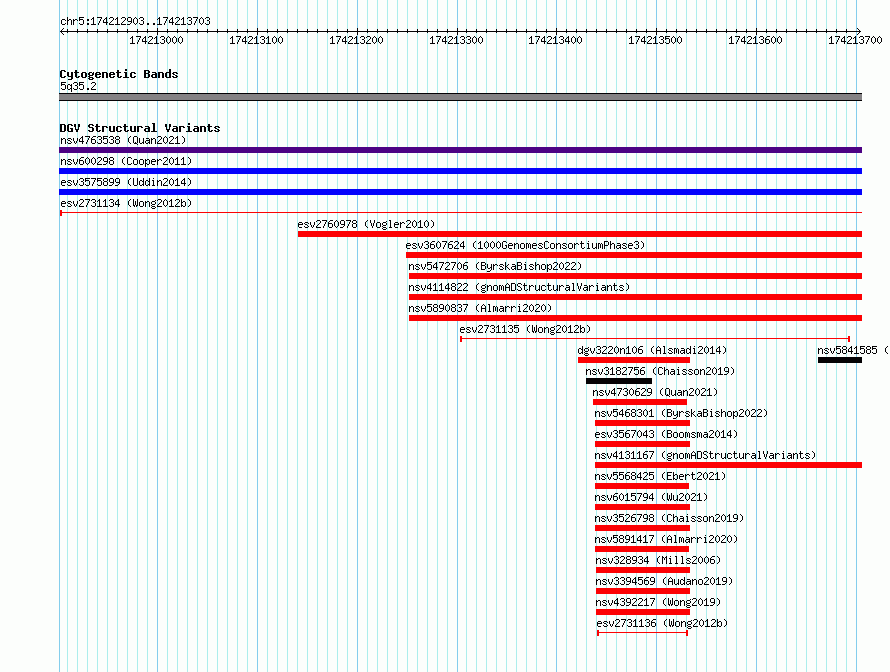Viewport: 890px width, 672px height.
Task: Click the DGV Structural Variants track heading
Action: coord(140,128)
